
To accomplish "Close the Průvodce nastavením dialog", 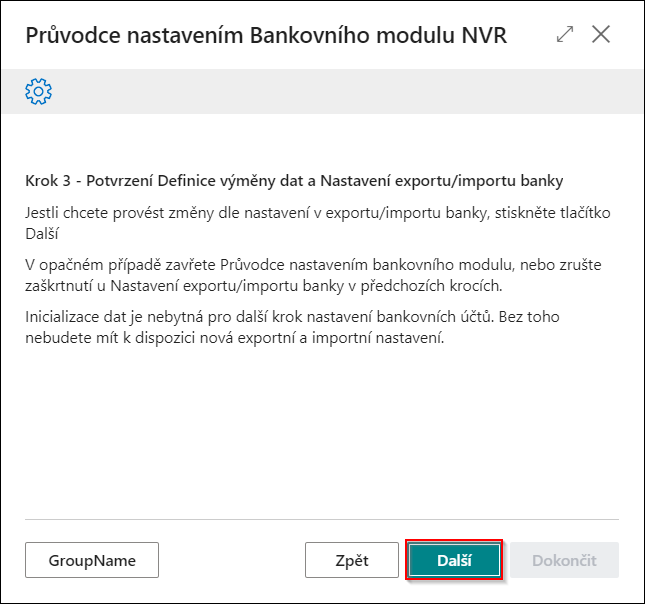I will pos(601,34).
